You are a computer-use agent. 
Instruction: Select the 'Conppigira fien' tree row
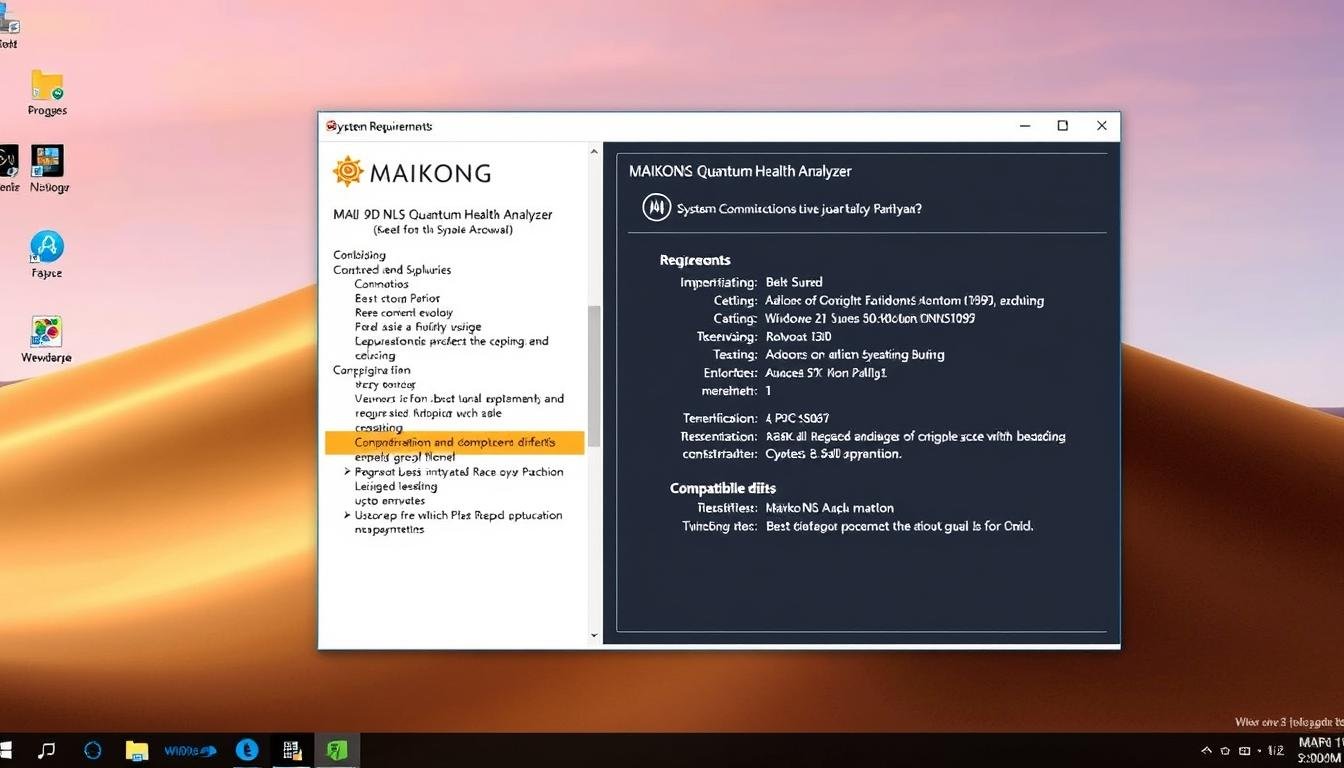click(x=371, y=370)
